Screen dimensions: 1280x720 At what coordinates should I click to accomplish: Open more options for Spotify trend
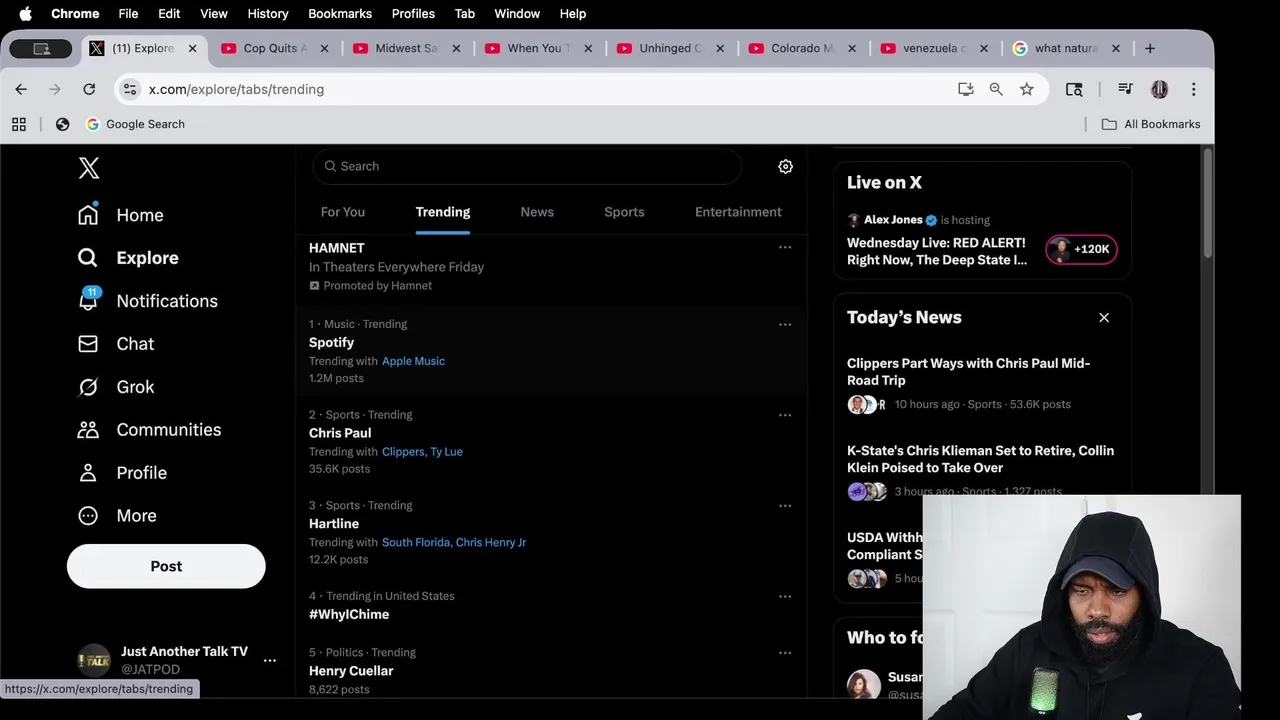click(785, 324)
